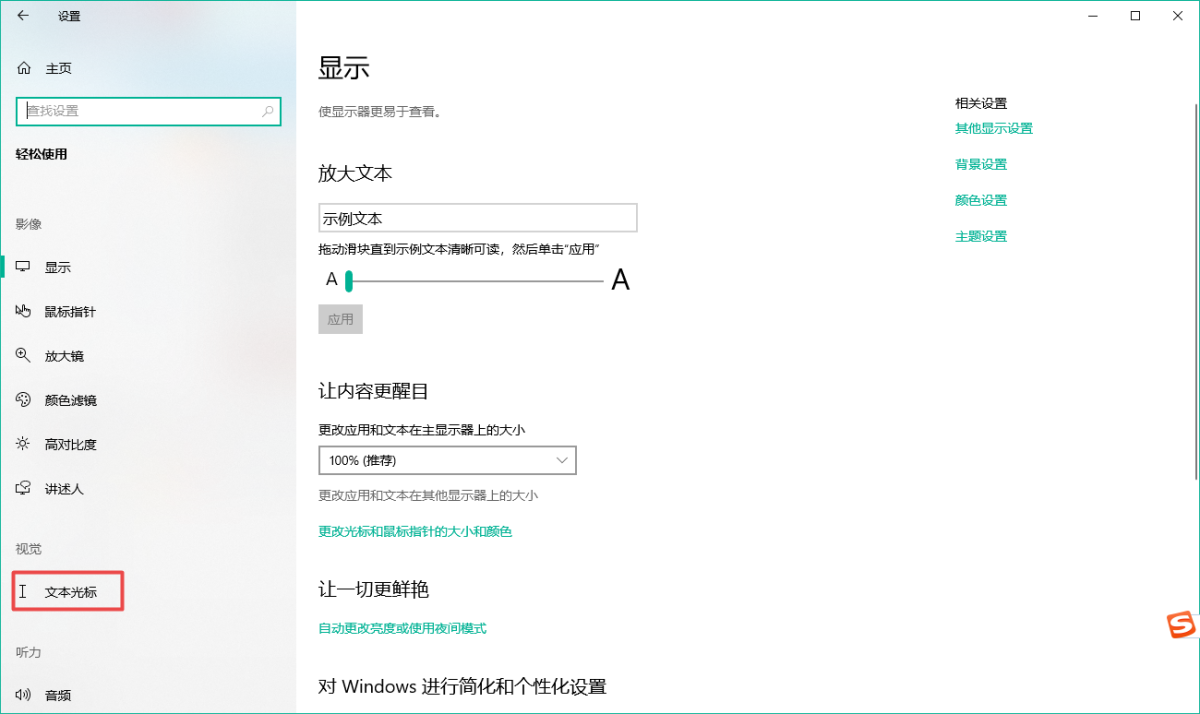Click the 让一切更鲜艳 heading

pos(373,589)
